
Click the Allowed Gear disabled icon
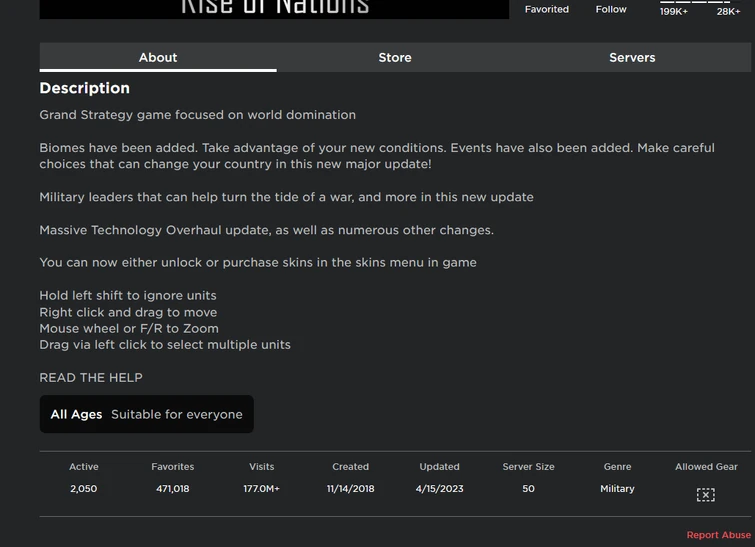click(705, 494)
